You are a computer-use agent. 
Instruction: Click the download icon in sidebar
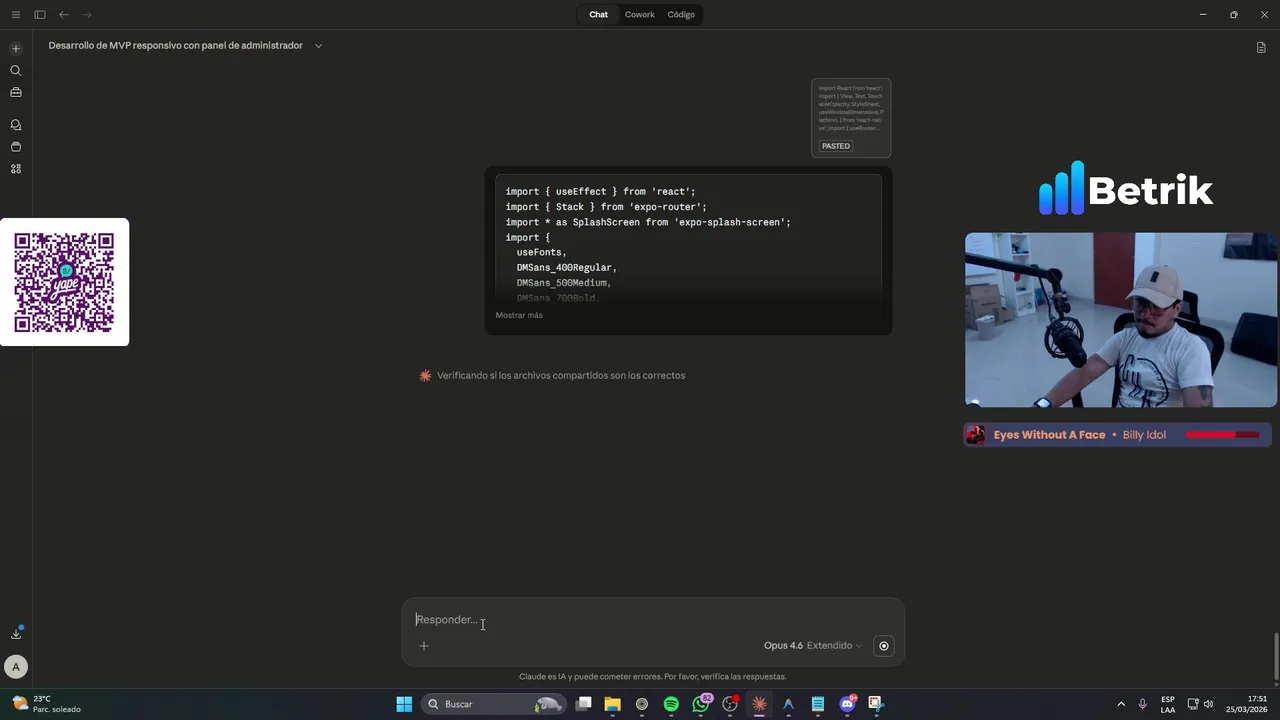16,633
